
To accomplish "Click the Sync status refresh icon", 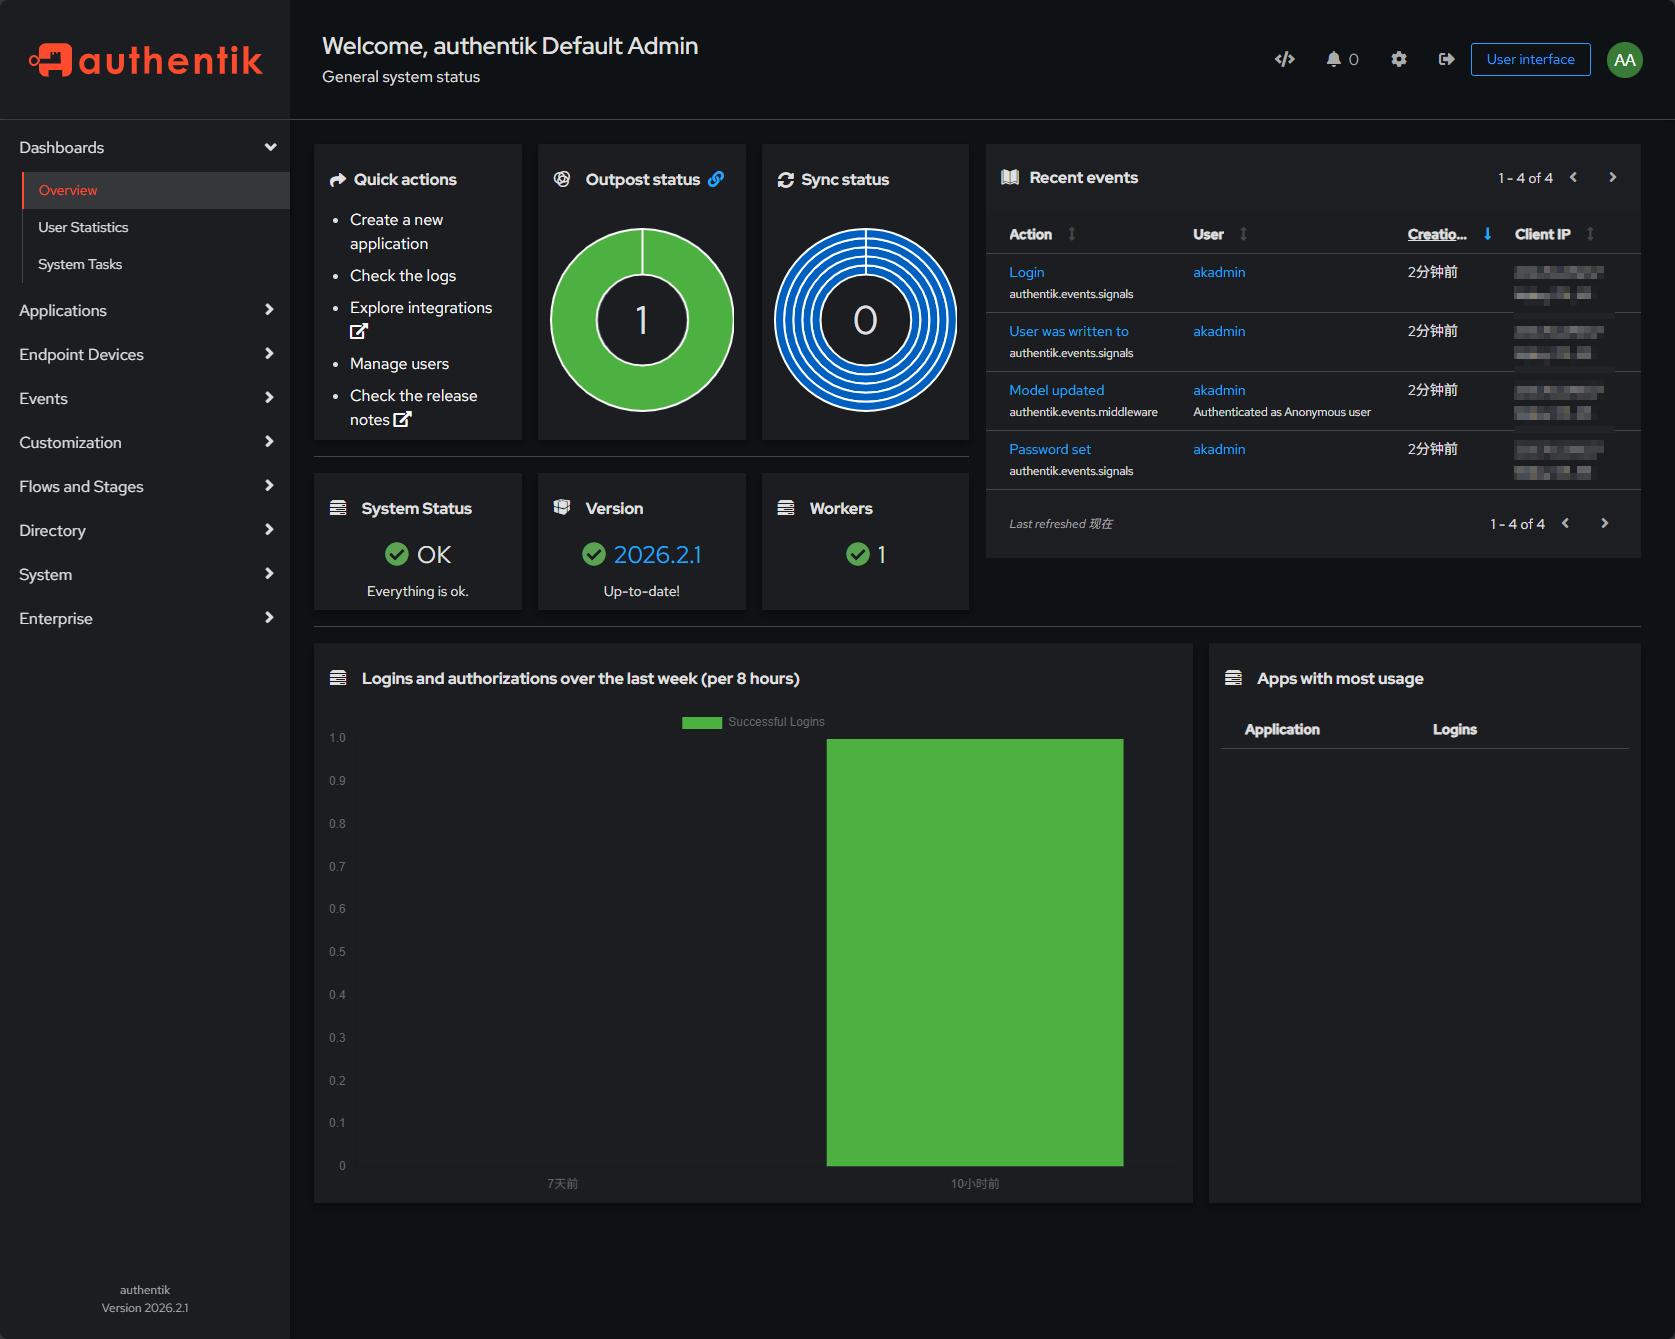I will [786, 180].
